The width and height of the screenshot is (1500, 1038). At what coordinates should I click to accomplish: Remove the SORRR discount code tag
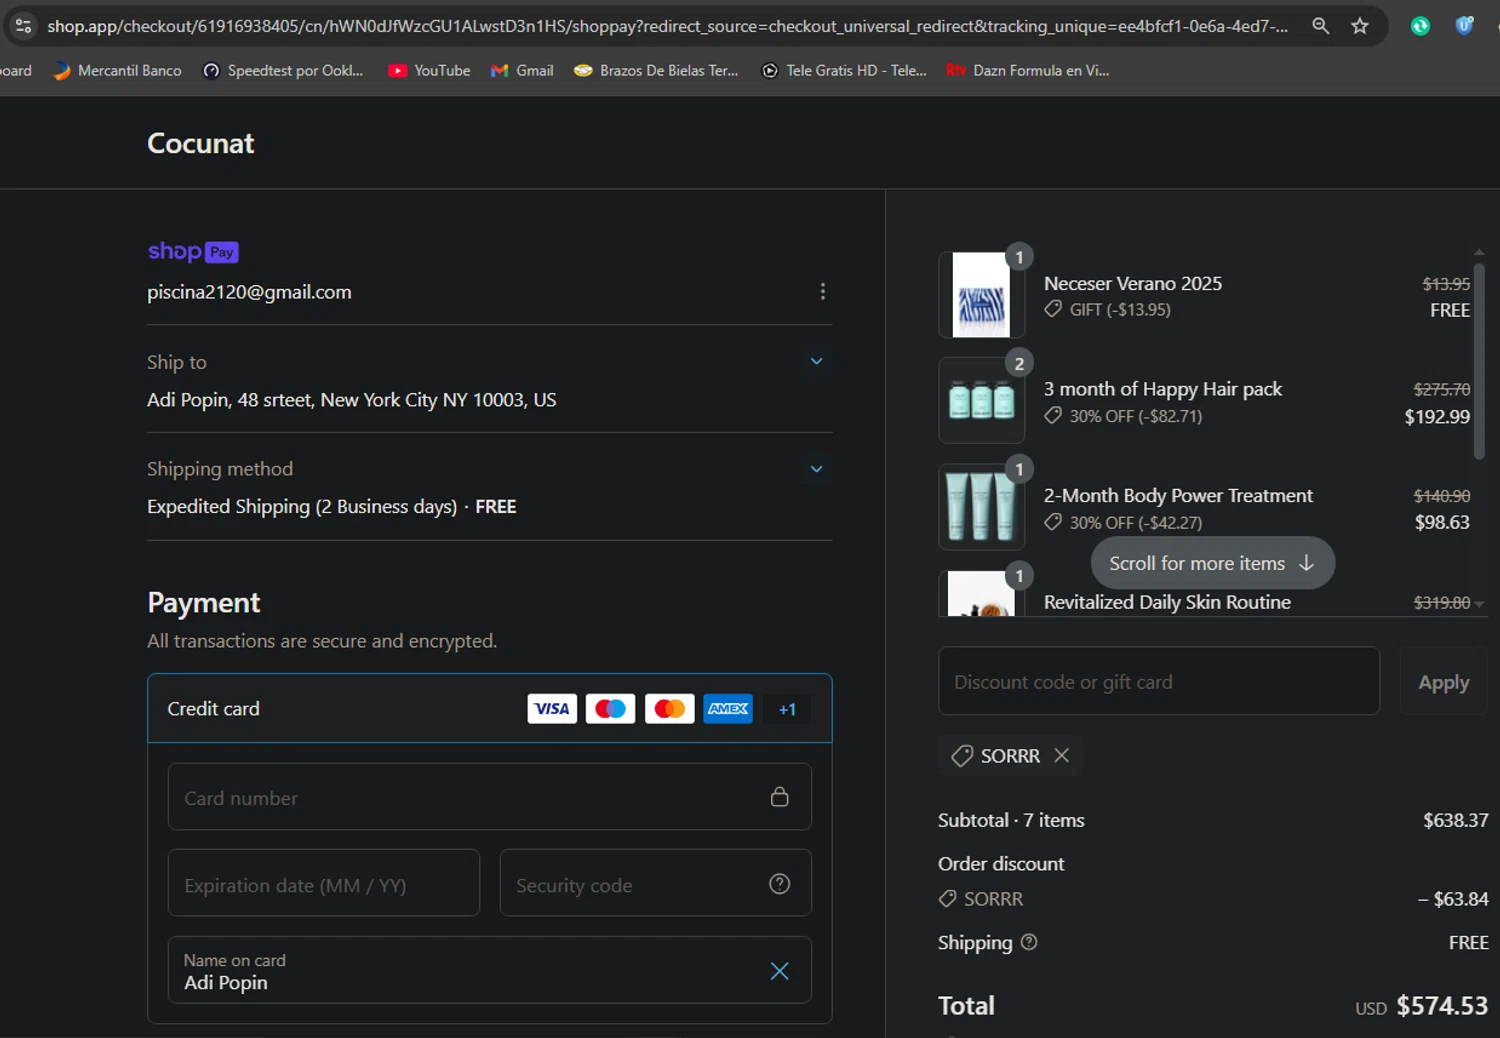(1062, 756)
